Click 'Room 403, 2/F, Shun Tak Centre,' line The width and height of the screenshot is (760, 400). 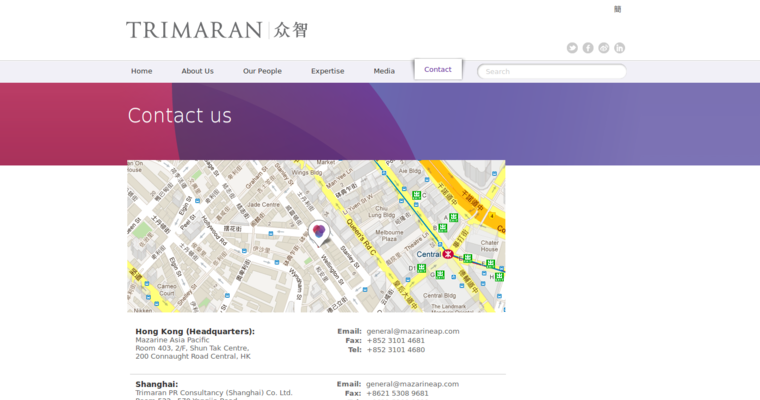point(192,348)
